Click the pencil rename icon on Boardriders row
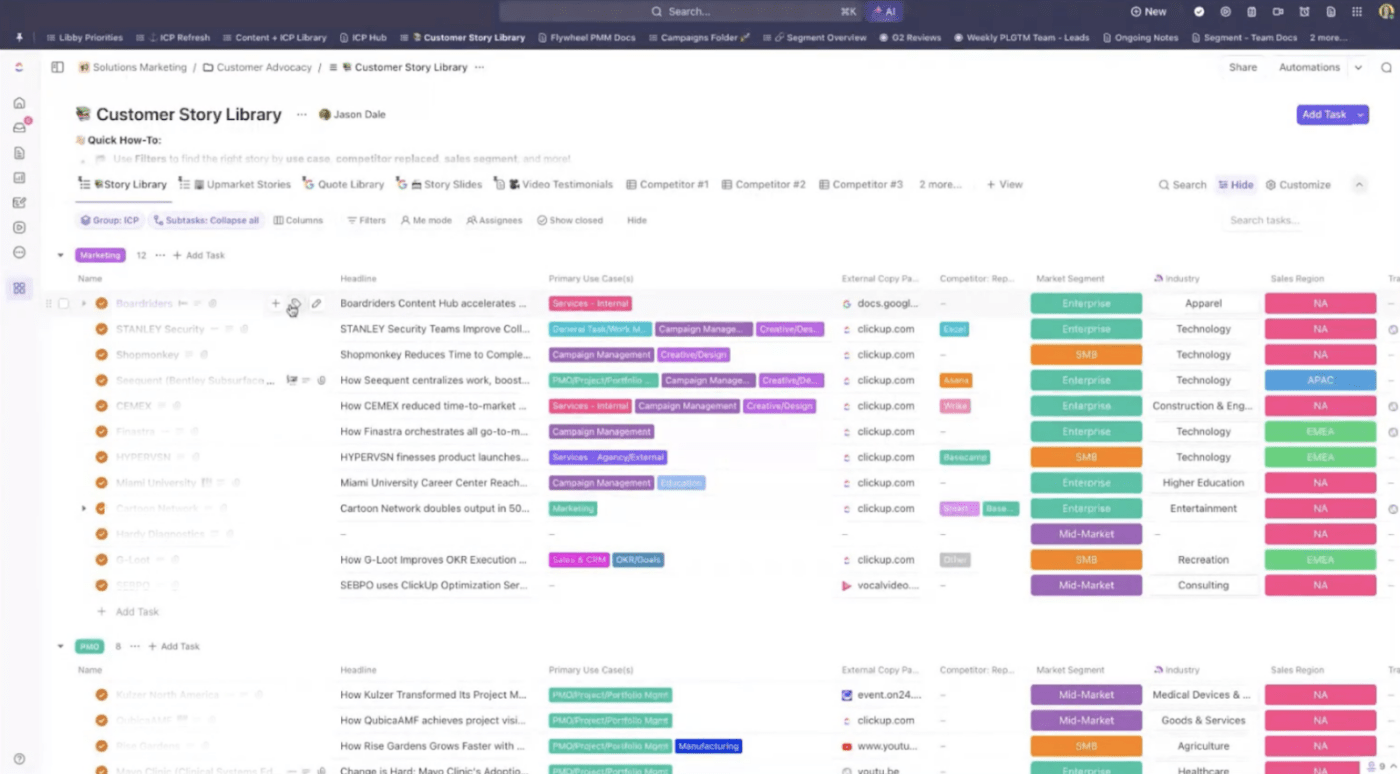The image size is (1400, 774). [x=316, y=303]
